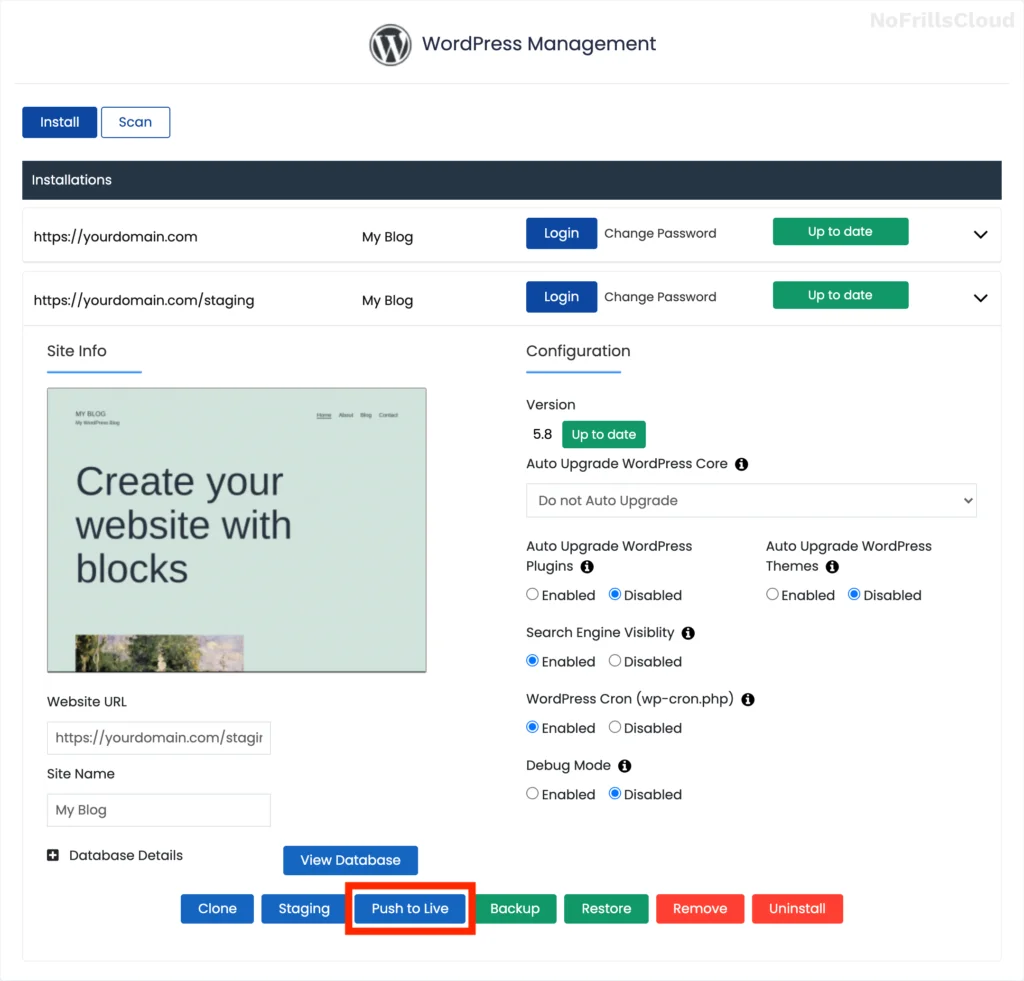Expand the https://yourdomain.com installation row
1024x981 pixels.
pos(981,235)
